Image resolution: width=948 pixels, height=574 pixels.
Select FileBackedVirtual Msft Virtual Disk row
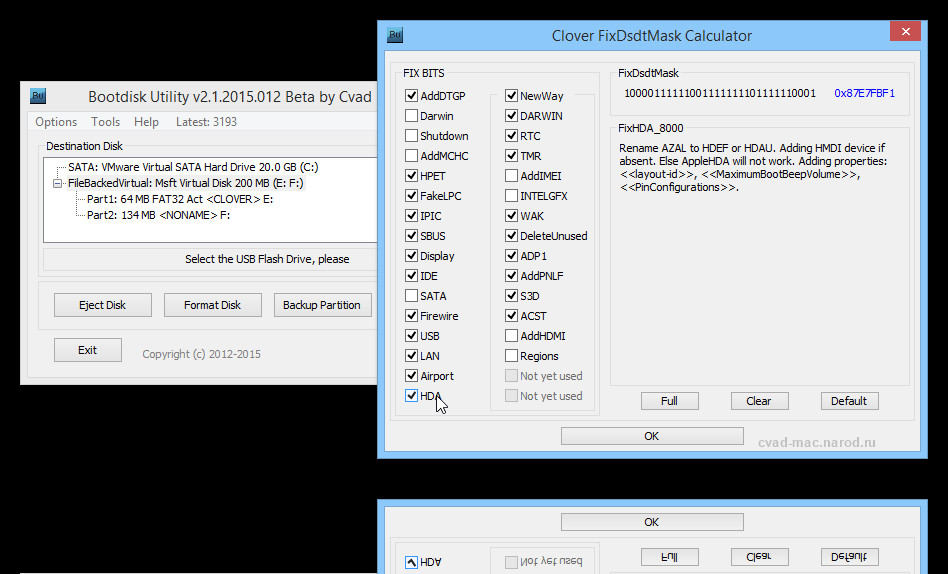click(186, 183)
